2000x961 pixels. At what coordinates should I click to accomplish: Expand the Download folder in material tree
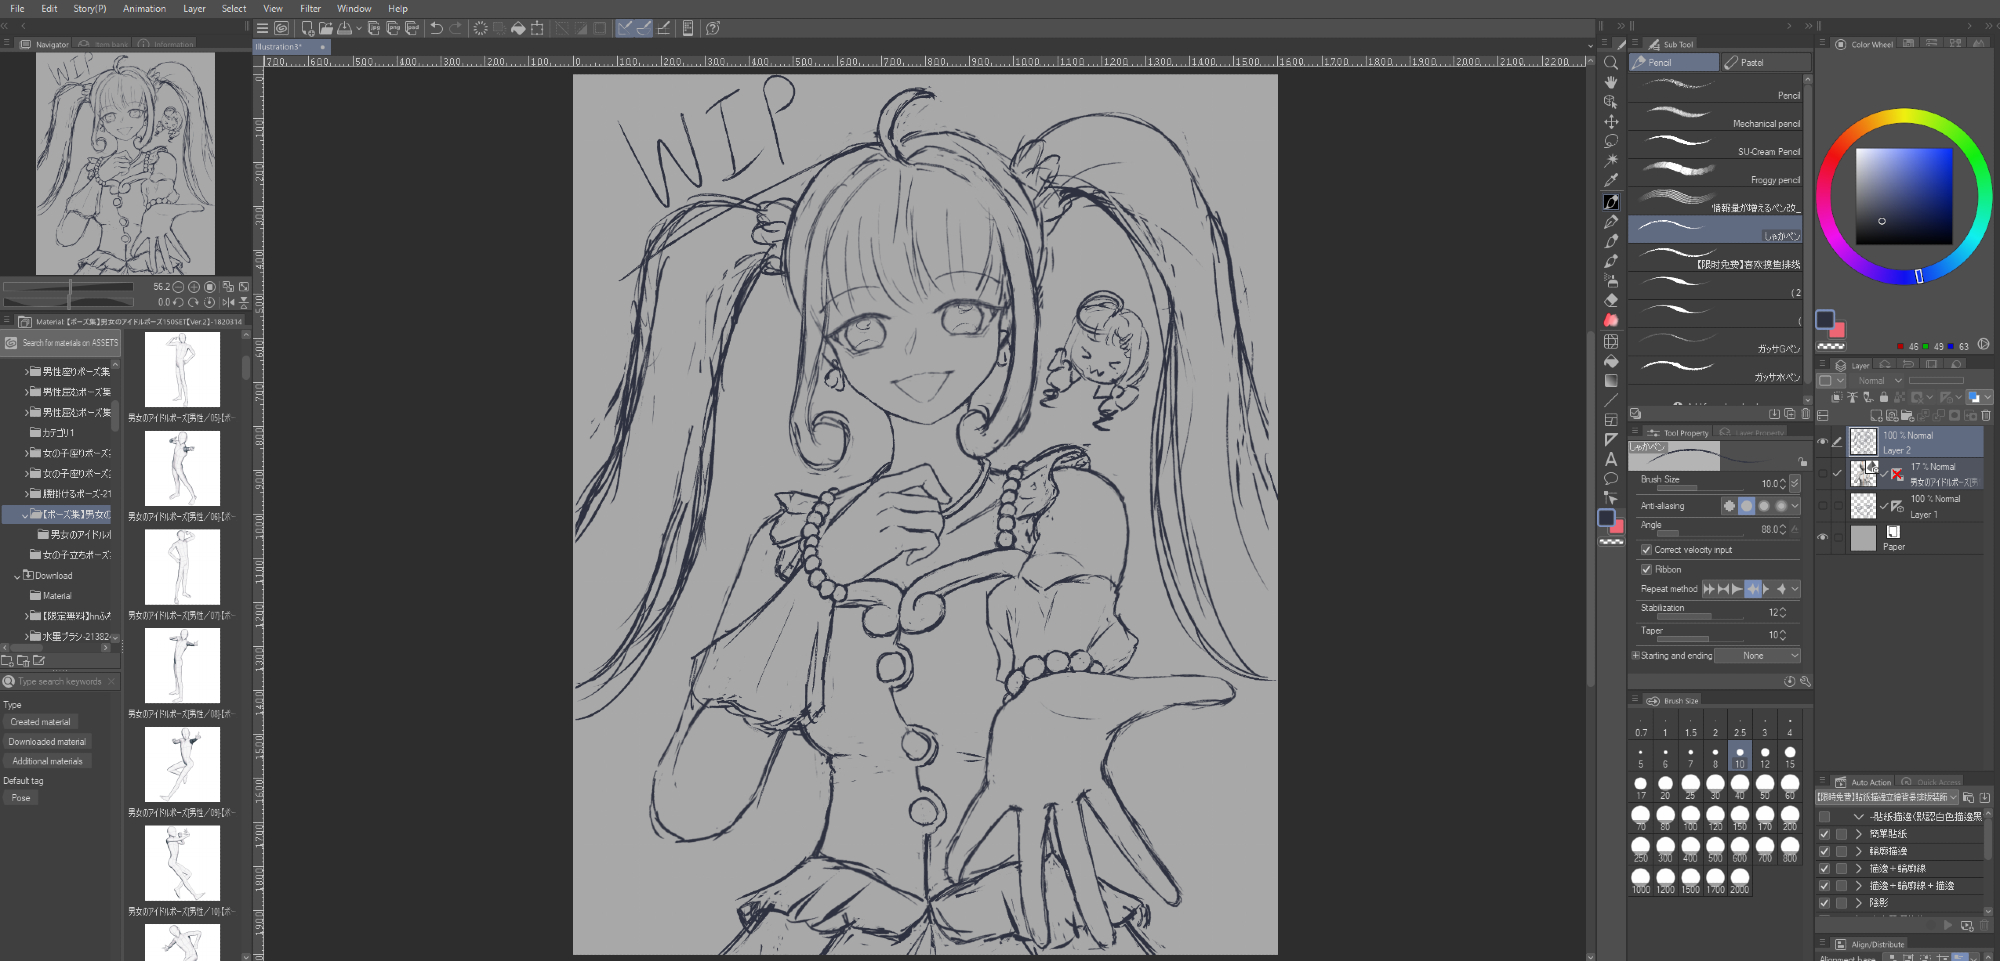[18, 576]
